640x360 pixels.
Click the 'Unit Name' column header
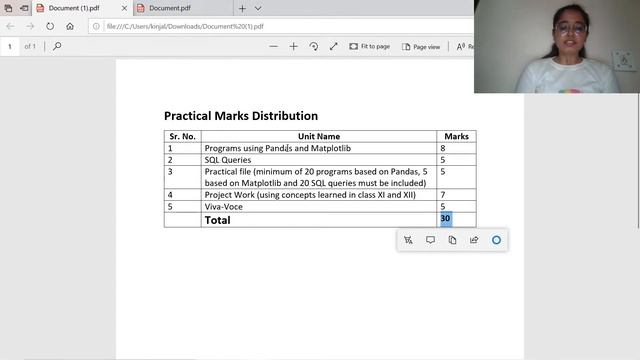(x=319, y=136)
